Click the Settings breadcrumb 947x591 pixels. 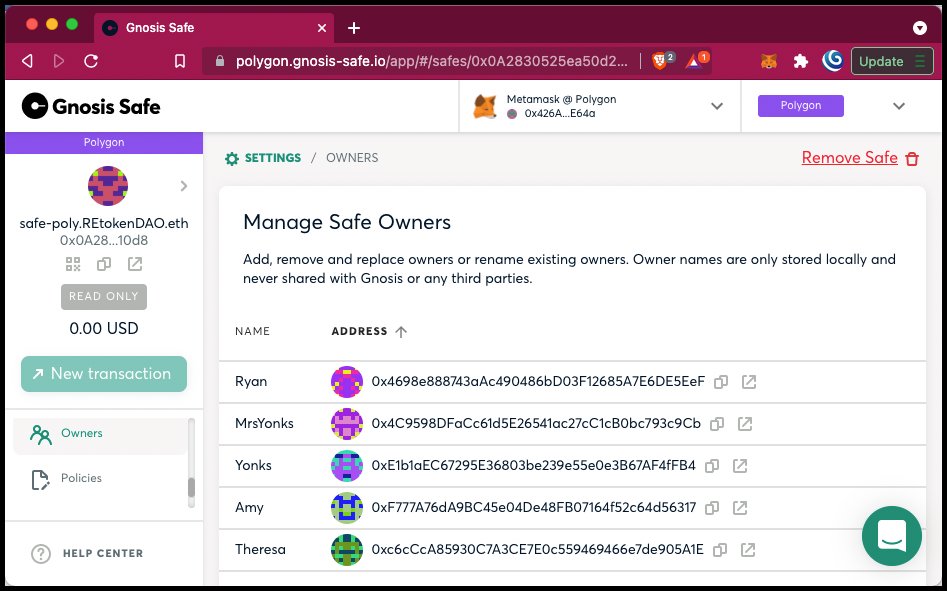263,158
